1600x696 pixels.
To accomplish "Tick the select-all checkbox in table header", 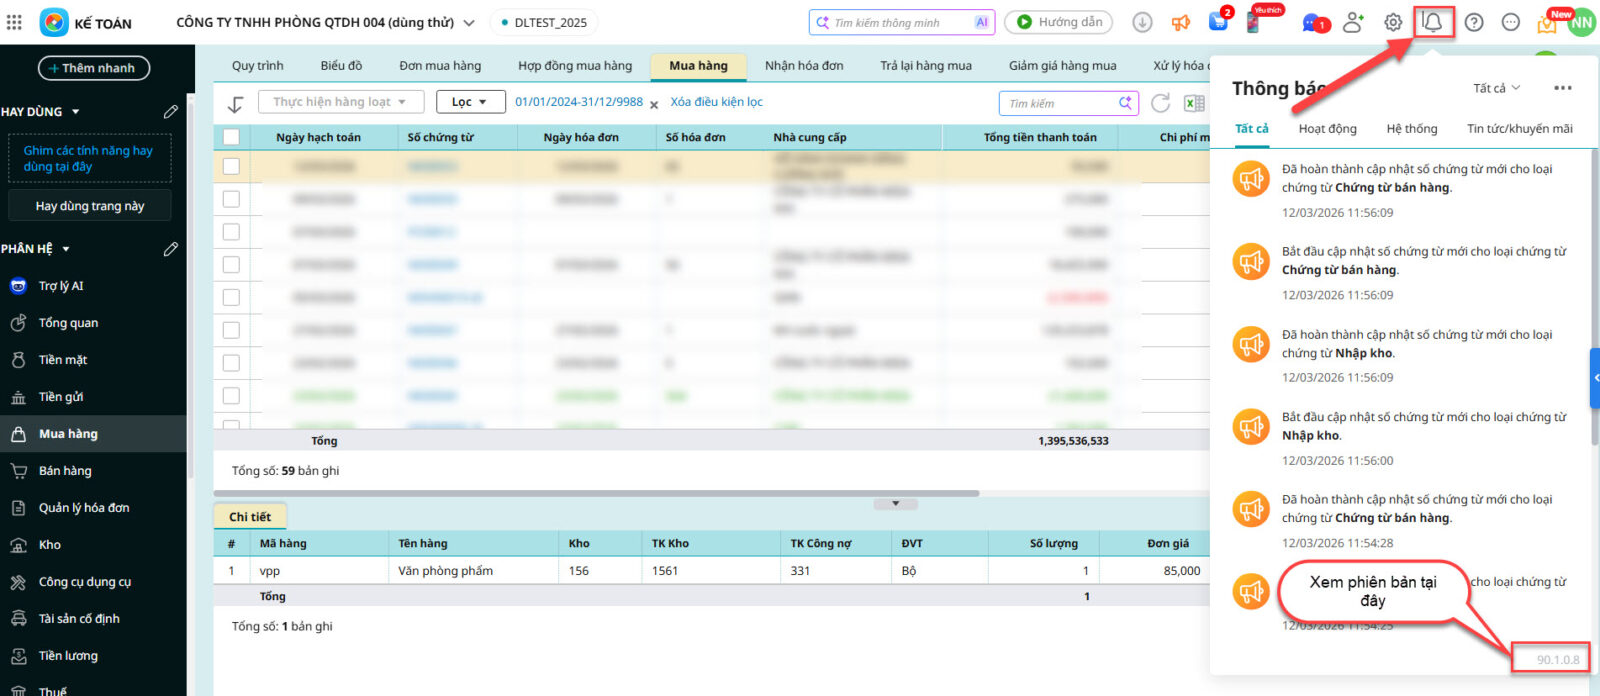I will pos(231,137).
